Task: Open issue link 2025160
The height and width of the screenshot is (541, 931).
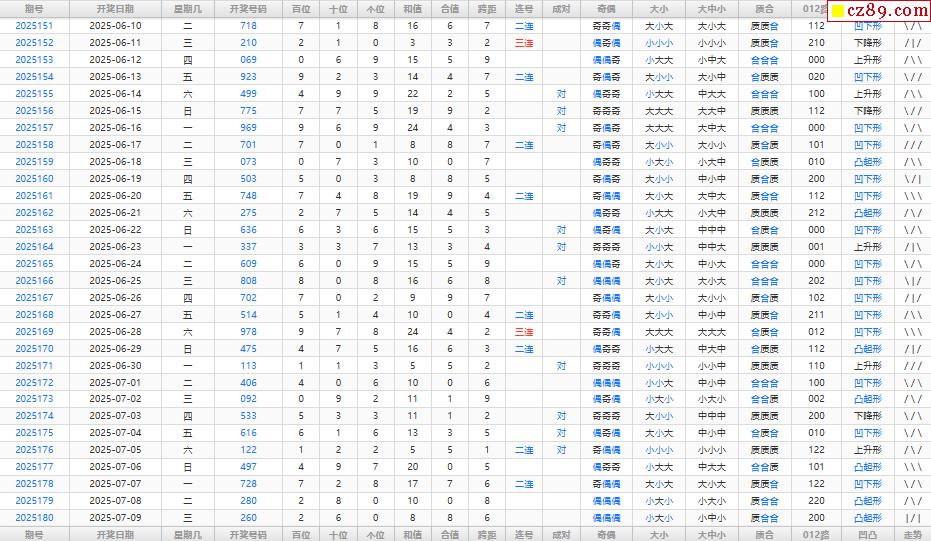Action: click(x=34, y=179)
